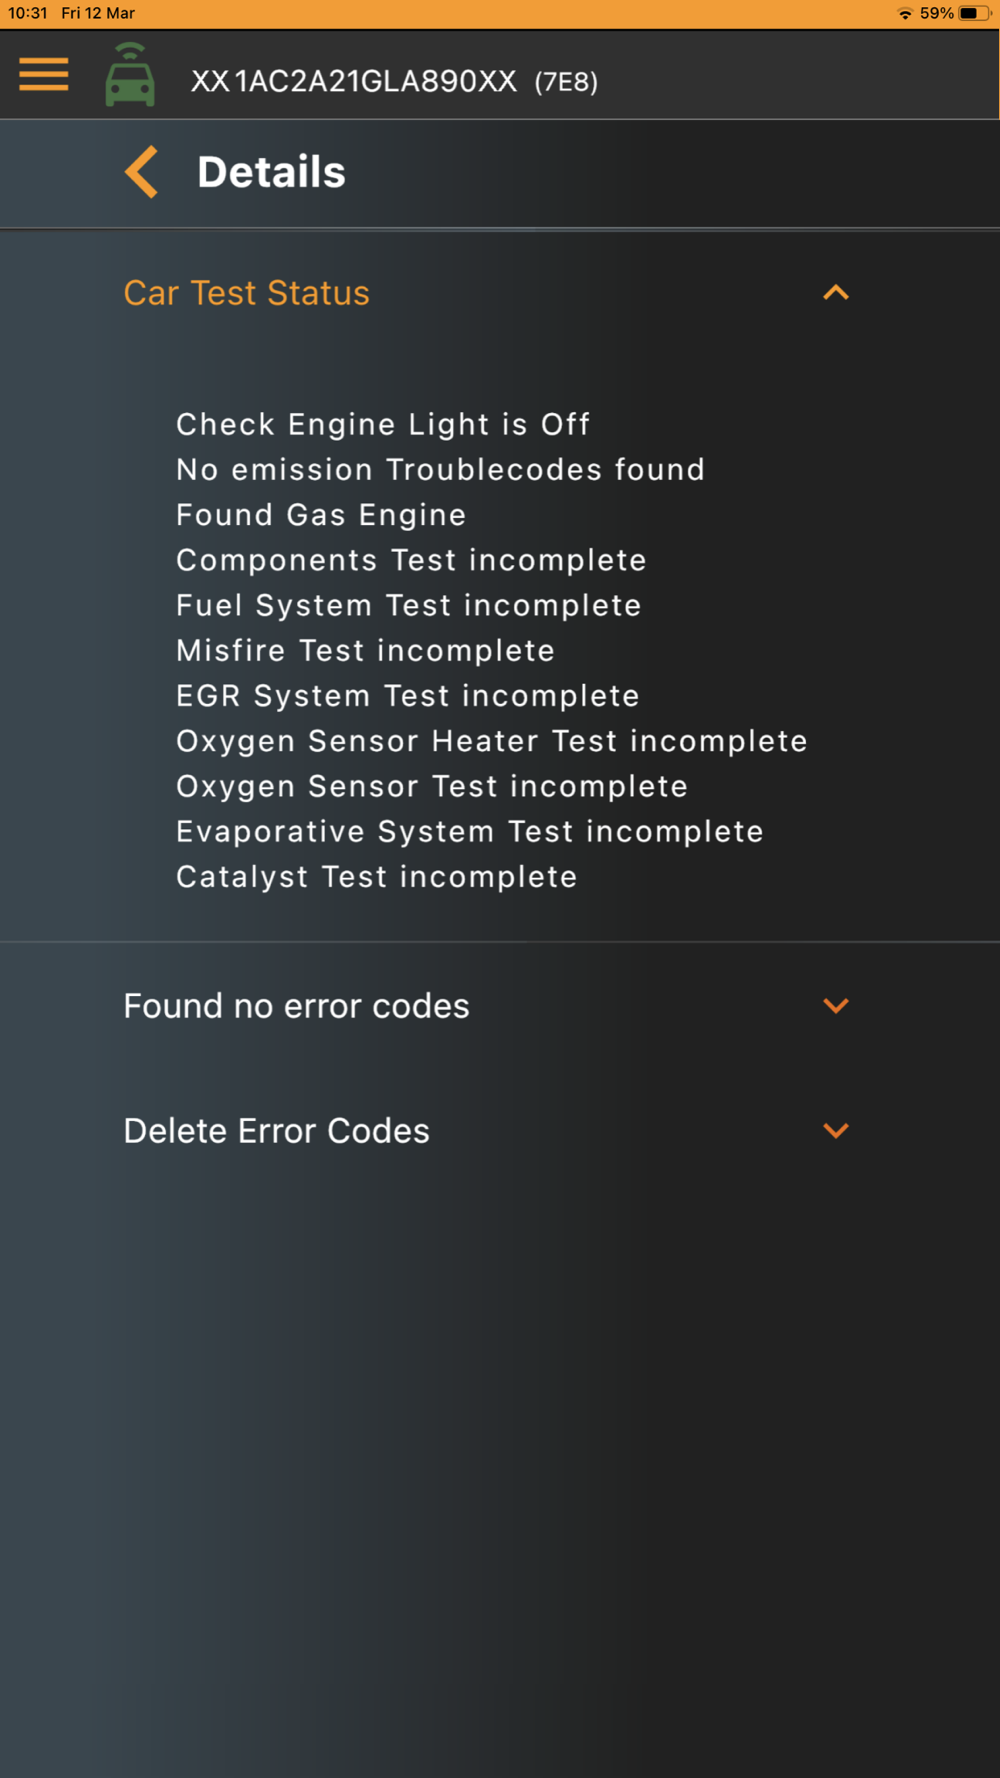
Task: Expand Found no error codes chevron
Action: [x=836, y=1006]
